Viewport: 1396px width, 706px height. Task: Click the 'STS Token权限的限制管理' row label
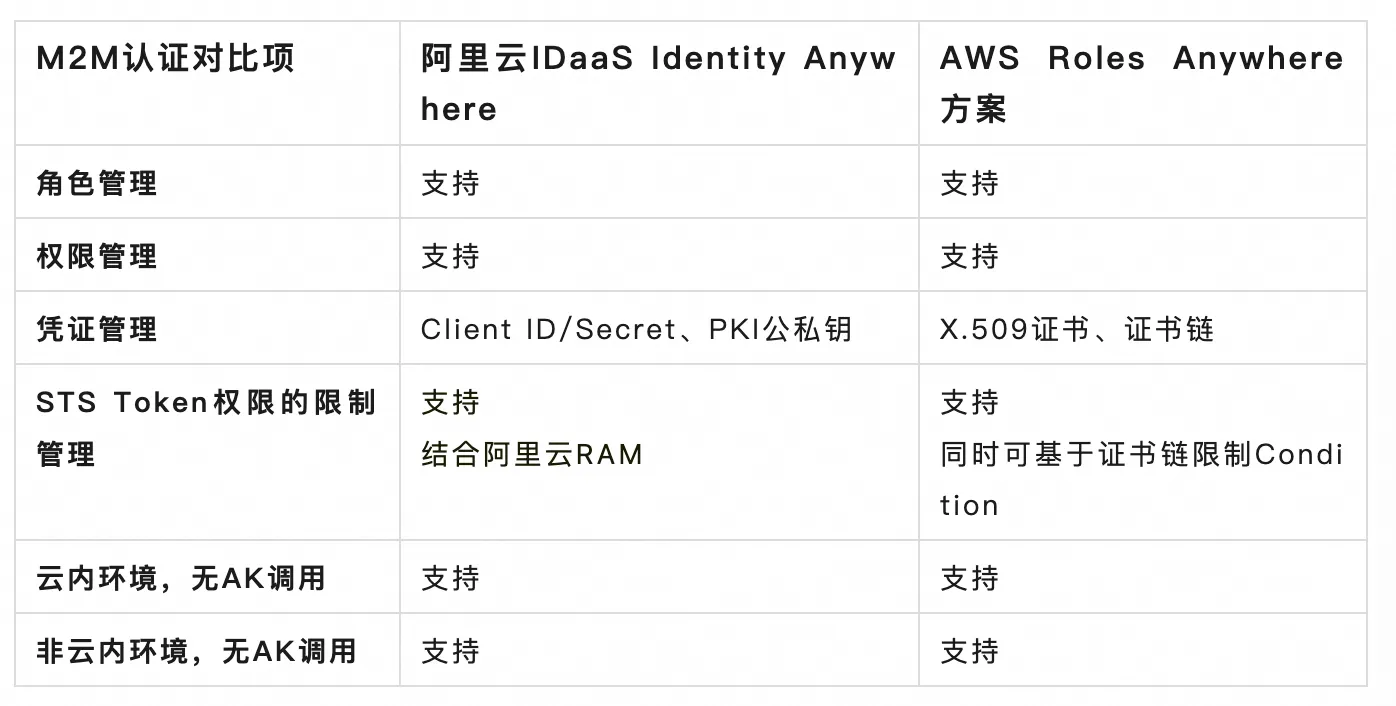(x=206, y=428)
